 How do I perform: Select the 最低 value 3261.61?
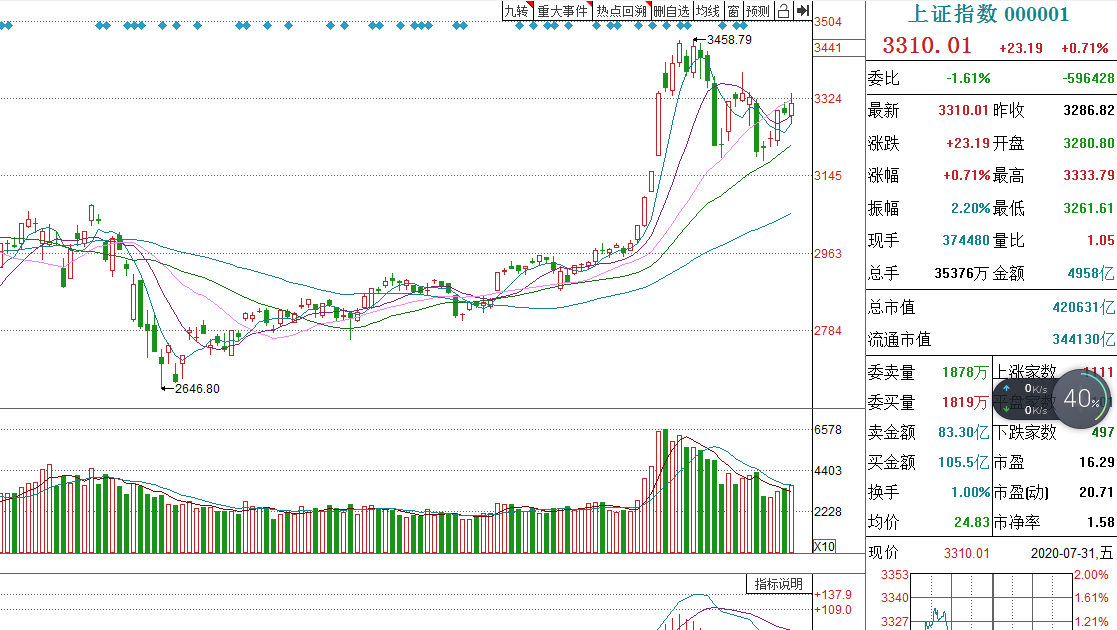(x=1089, y=207)
